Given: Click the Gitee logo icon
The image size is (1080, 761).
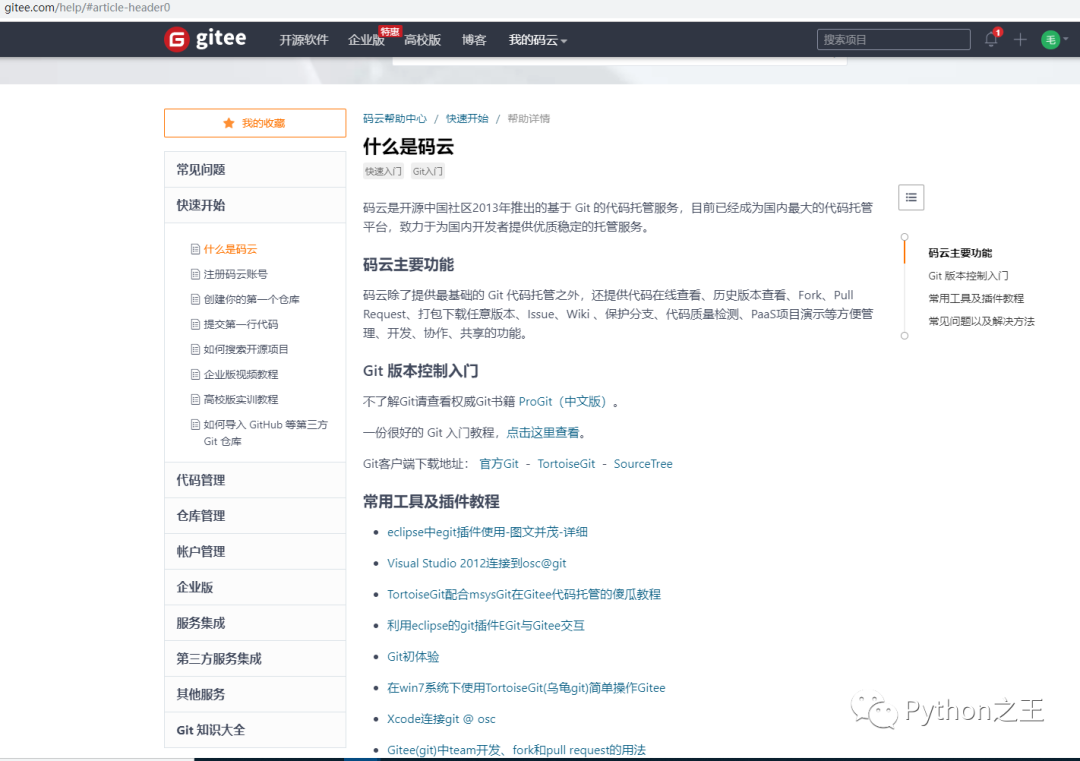Looking at the screenshot, I should (177, 39).
